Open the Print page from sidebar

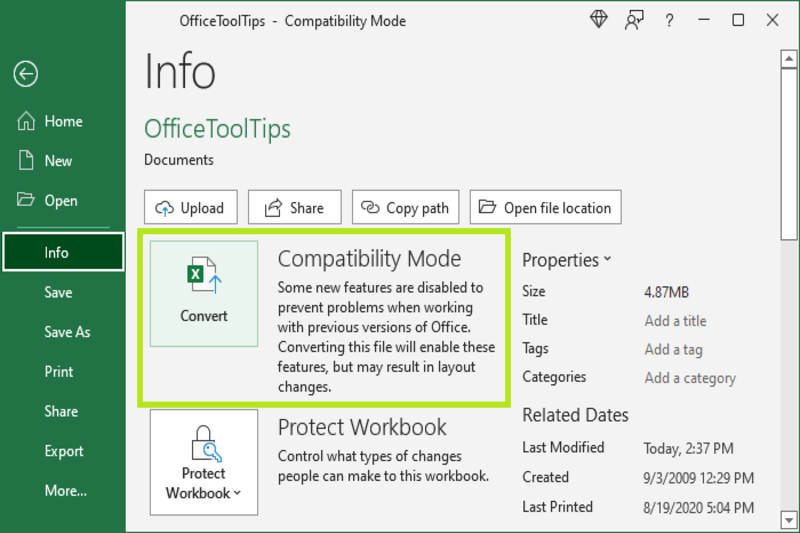[59, 372]
